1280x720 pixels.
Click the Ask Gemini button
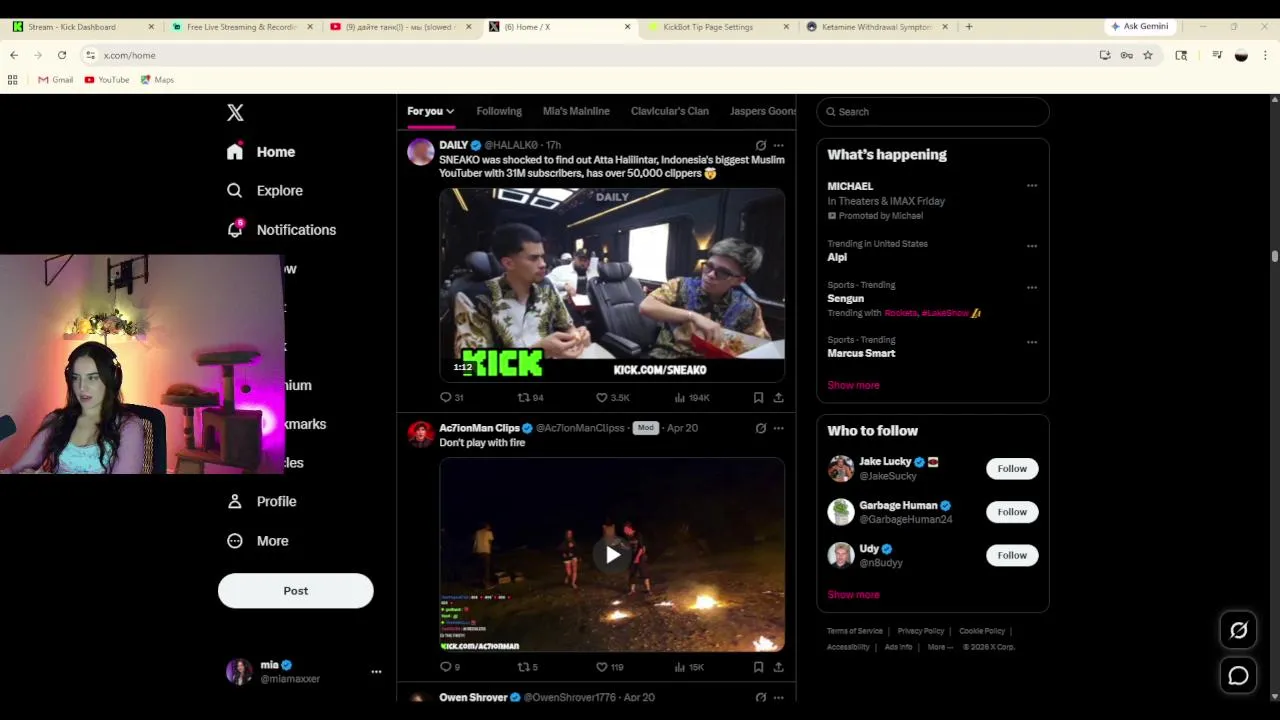pyautogui.click(x=1140, y=27)
